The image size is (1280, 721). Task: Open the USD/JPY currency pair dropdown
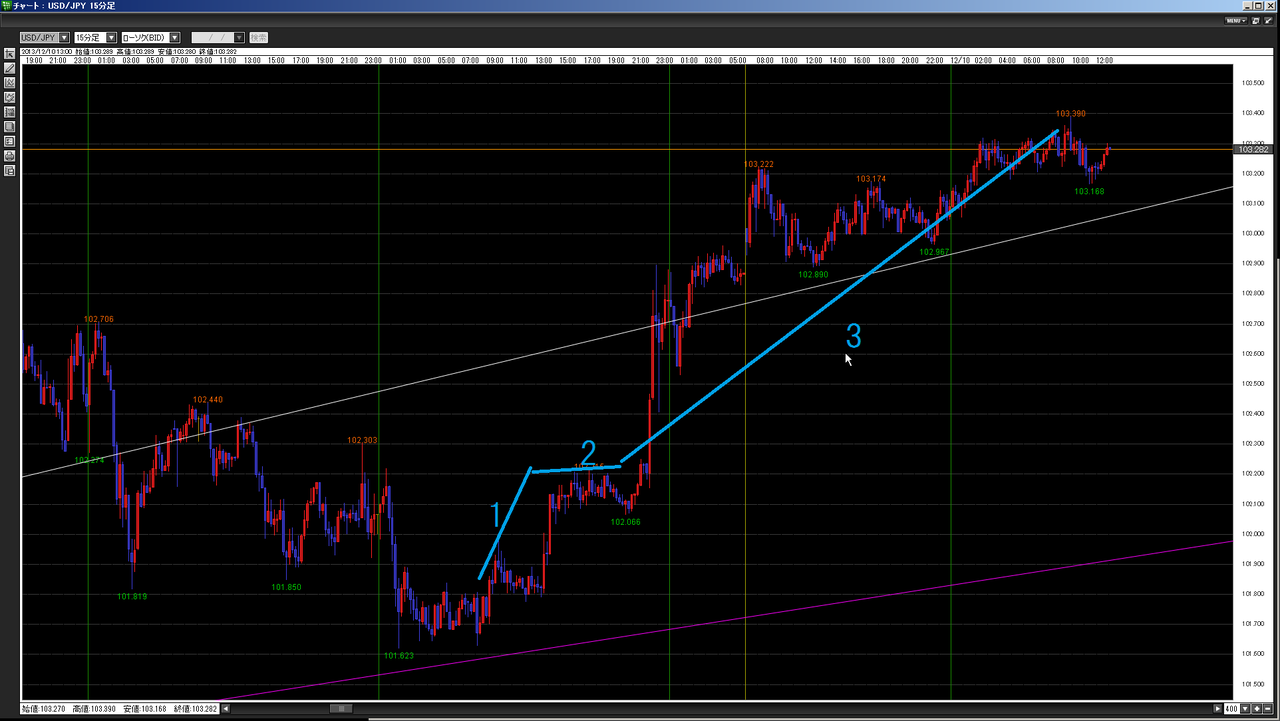tap(45, 38)
